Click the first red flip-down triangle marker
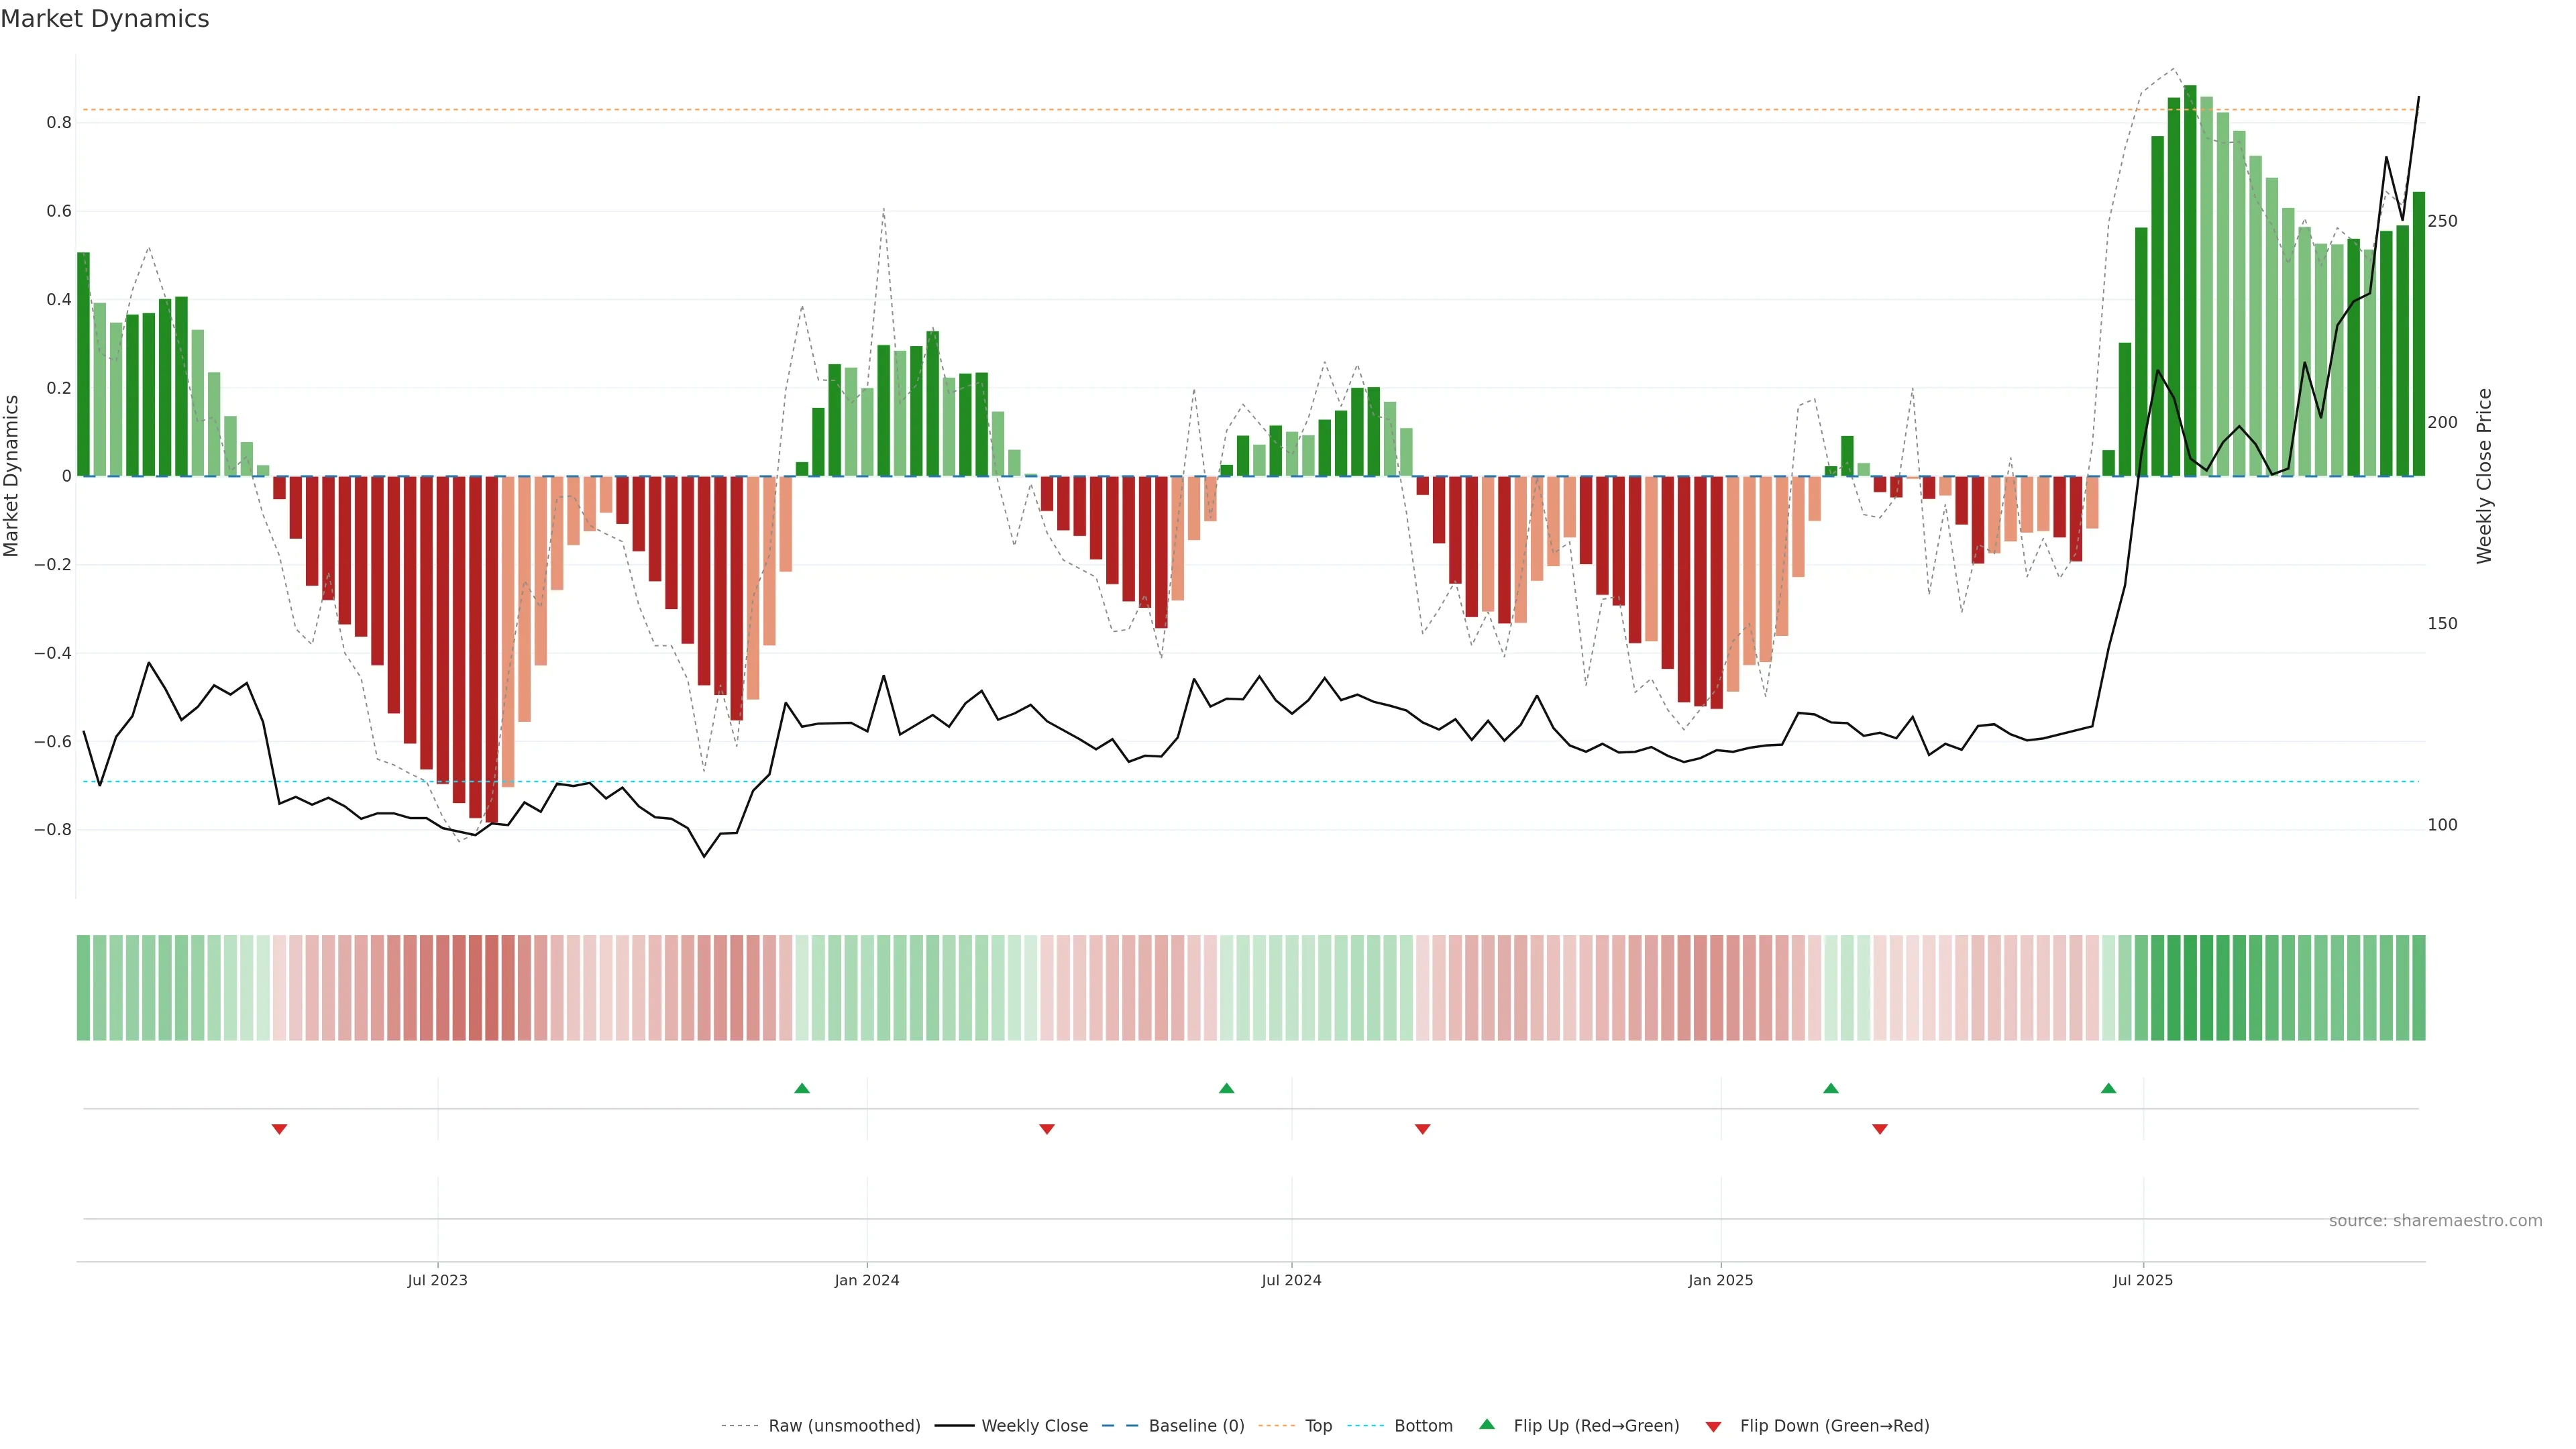 [x=279, y=1129]
